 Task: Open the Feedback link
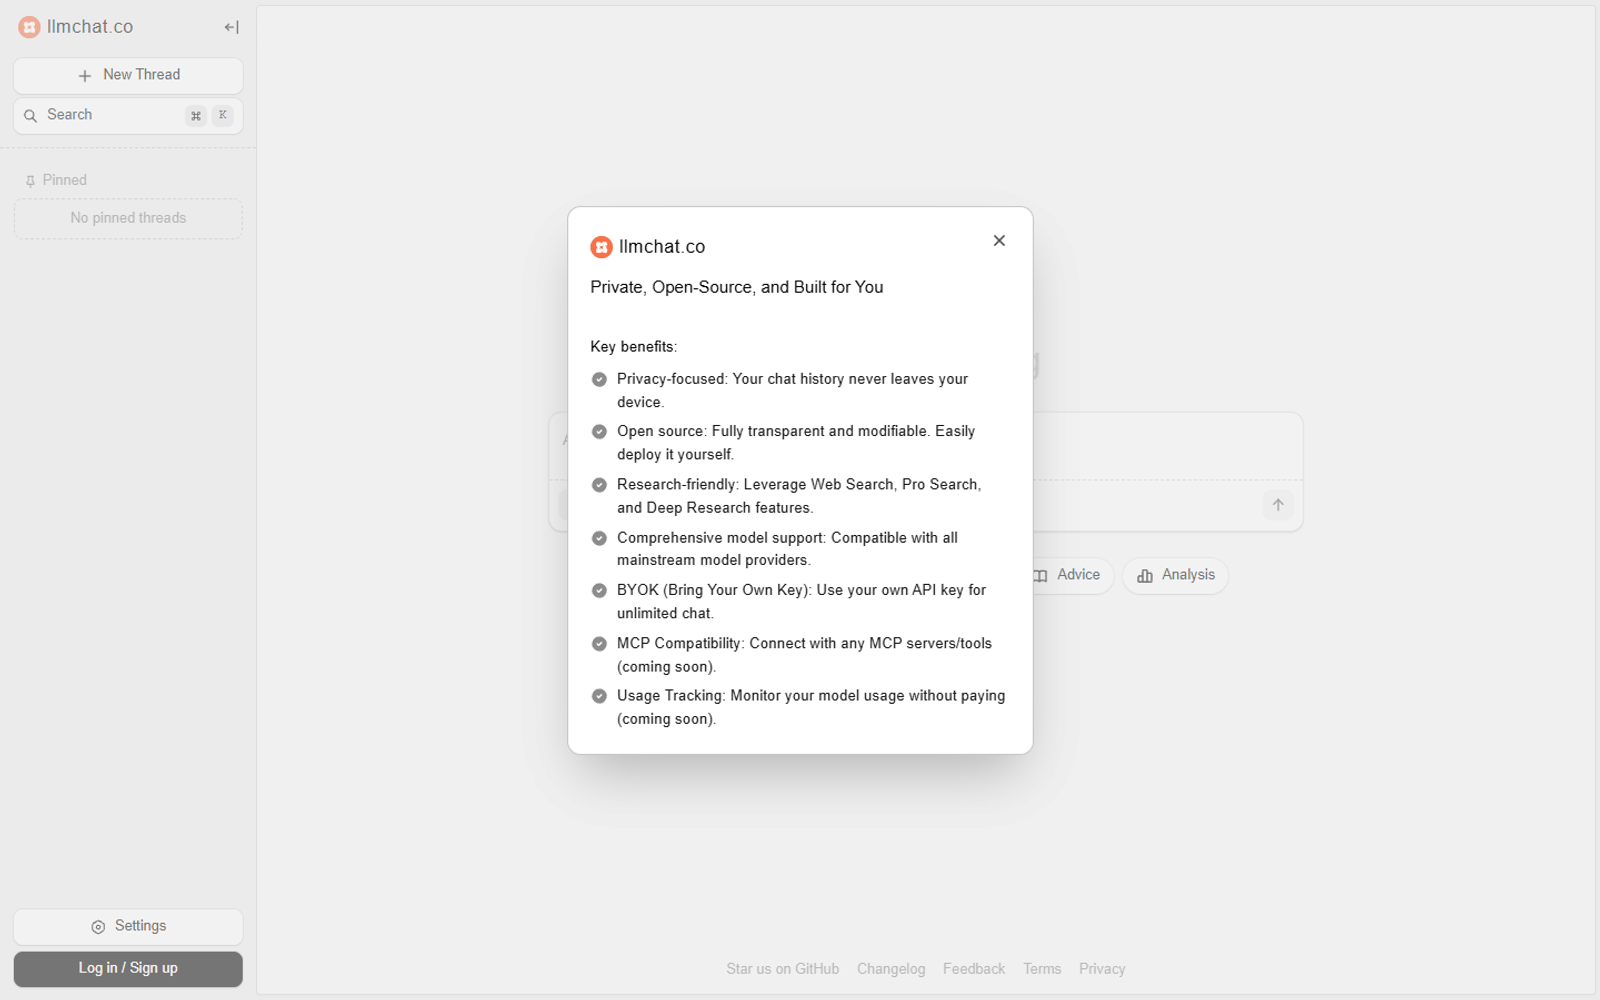tap(974, 969)
